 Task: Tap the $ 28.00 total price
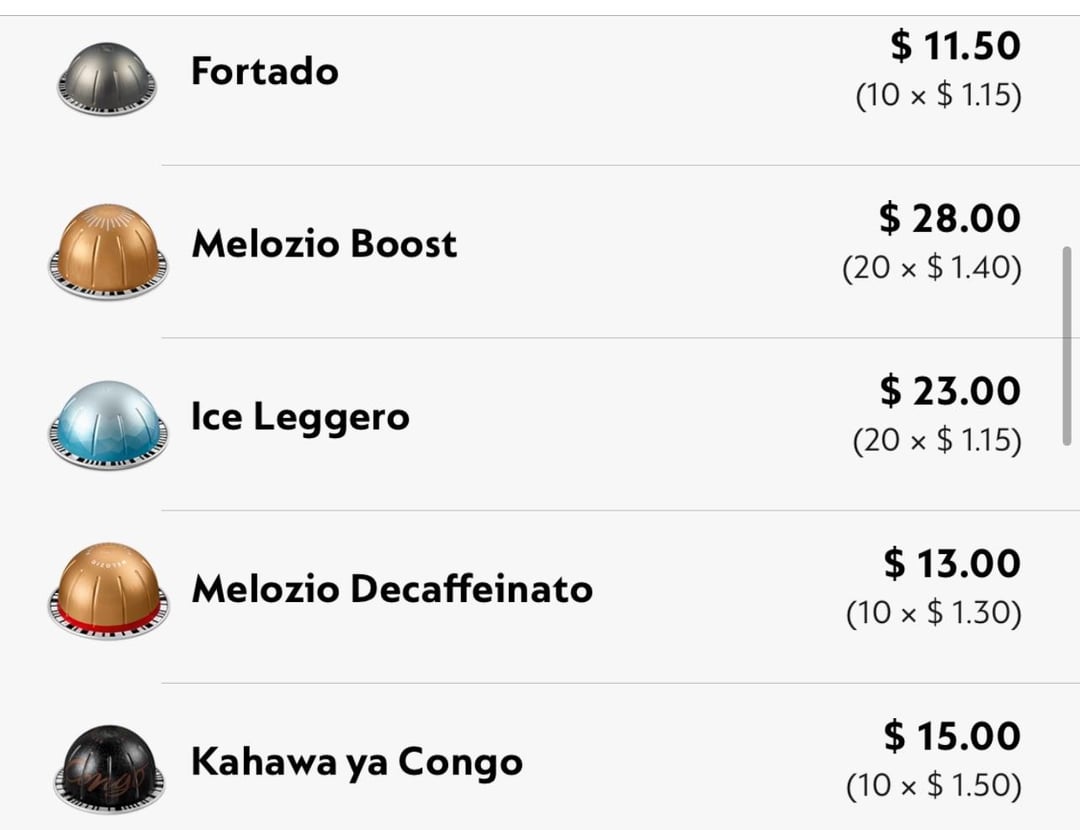pyautogui.click(x=949, y=218)
